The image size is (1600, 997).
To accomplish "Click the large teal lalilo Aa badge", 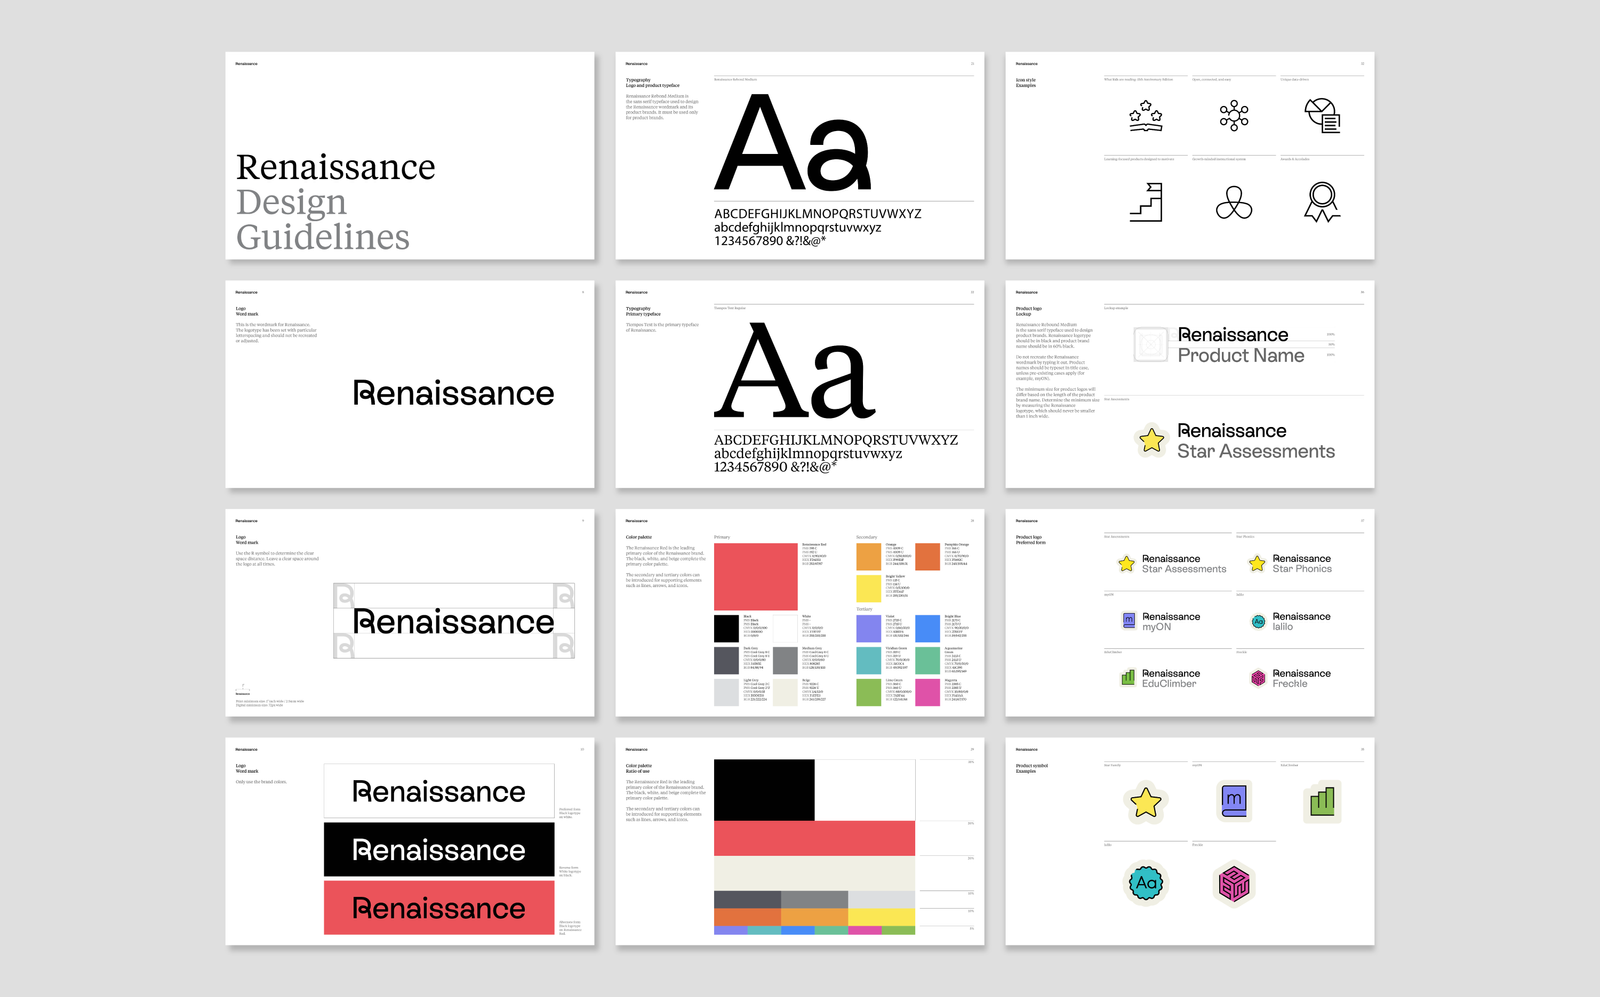I will coord(1146,883).
